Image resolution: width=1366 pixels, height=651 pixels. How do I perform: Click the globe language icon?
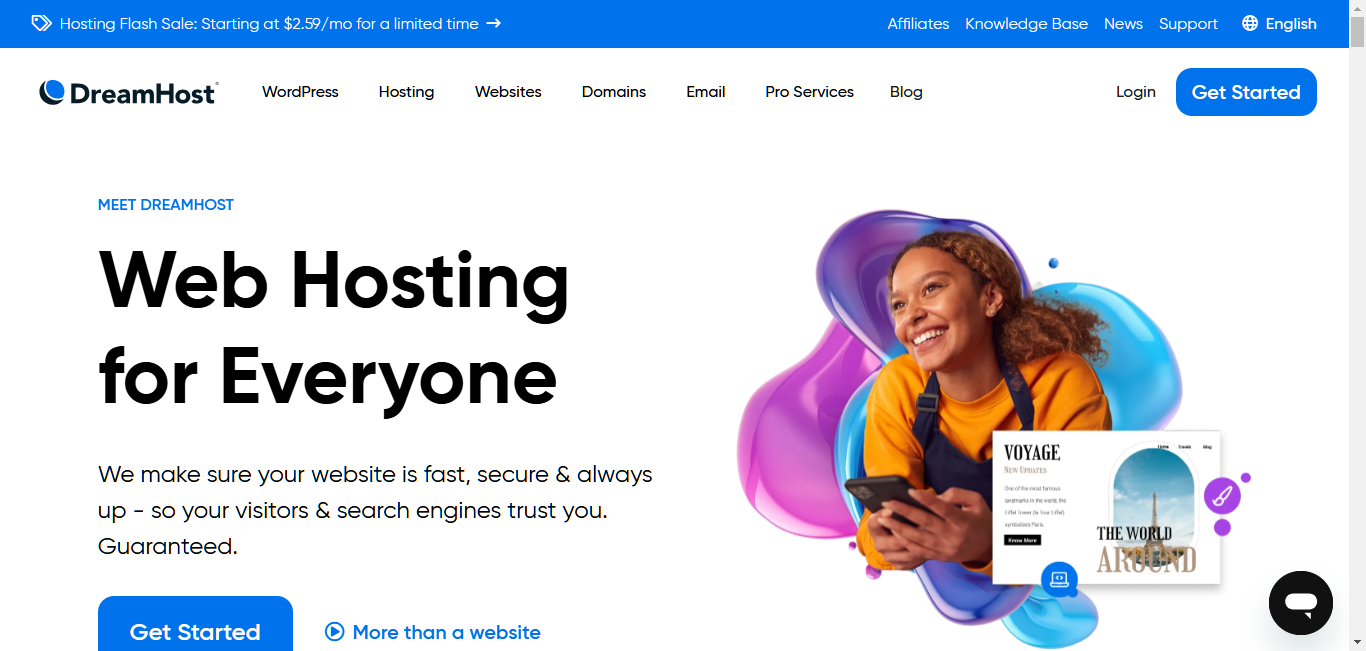tap(1250, 24)
